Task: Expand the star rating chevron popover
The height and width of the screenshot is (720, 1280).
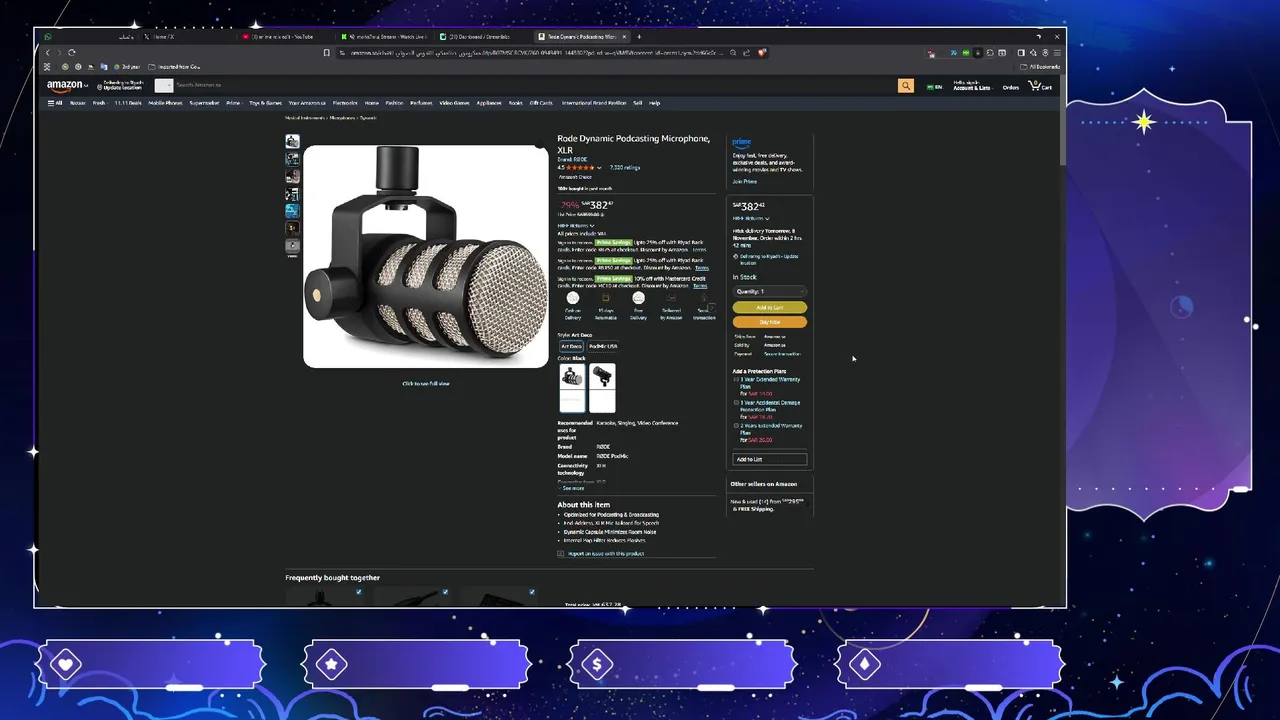Action: 599,168
